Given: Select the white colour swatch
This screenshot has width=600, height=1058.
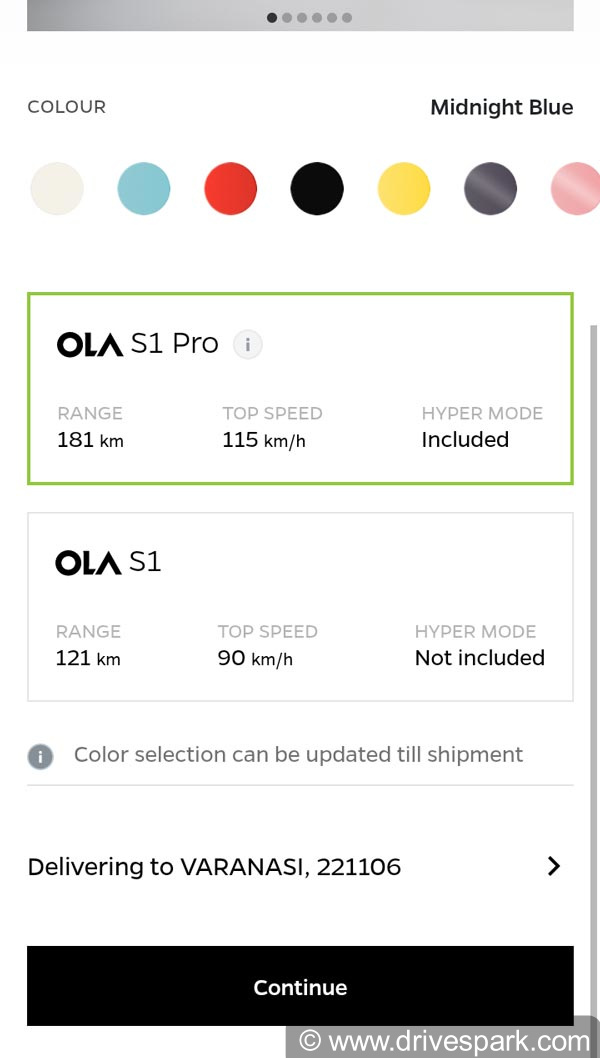Looking at the screenshot, I should tap(57, 188).
